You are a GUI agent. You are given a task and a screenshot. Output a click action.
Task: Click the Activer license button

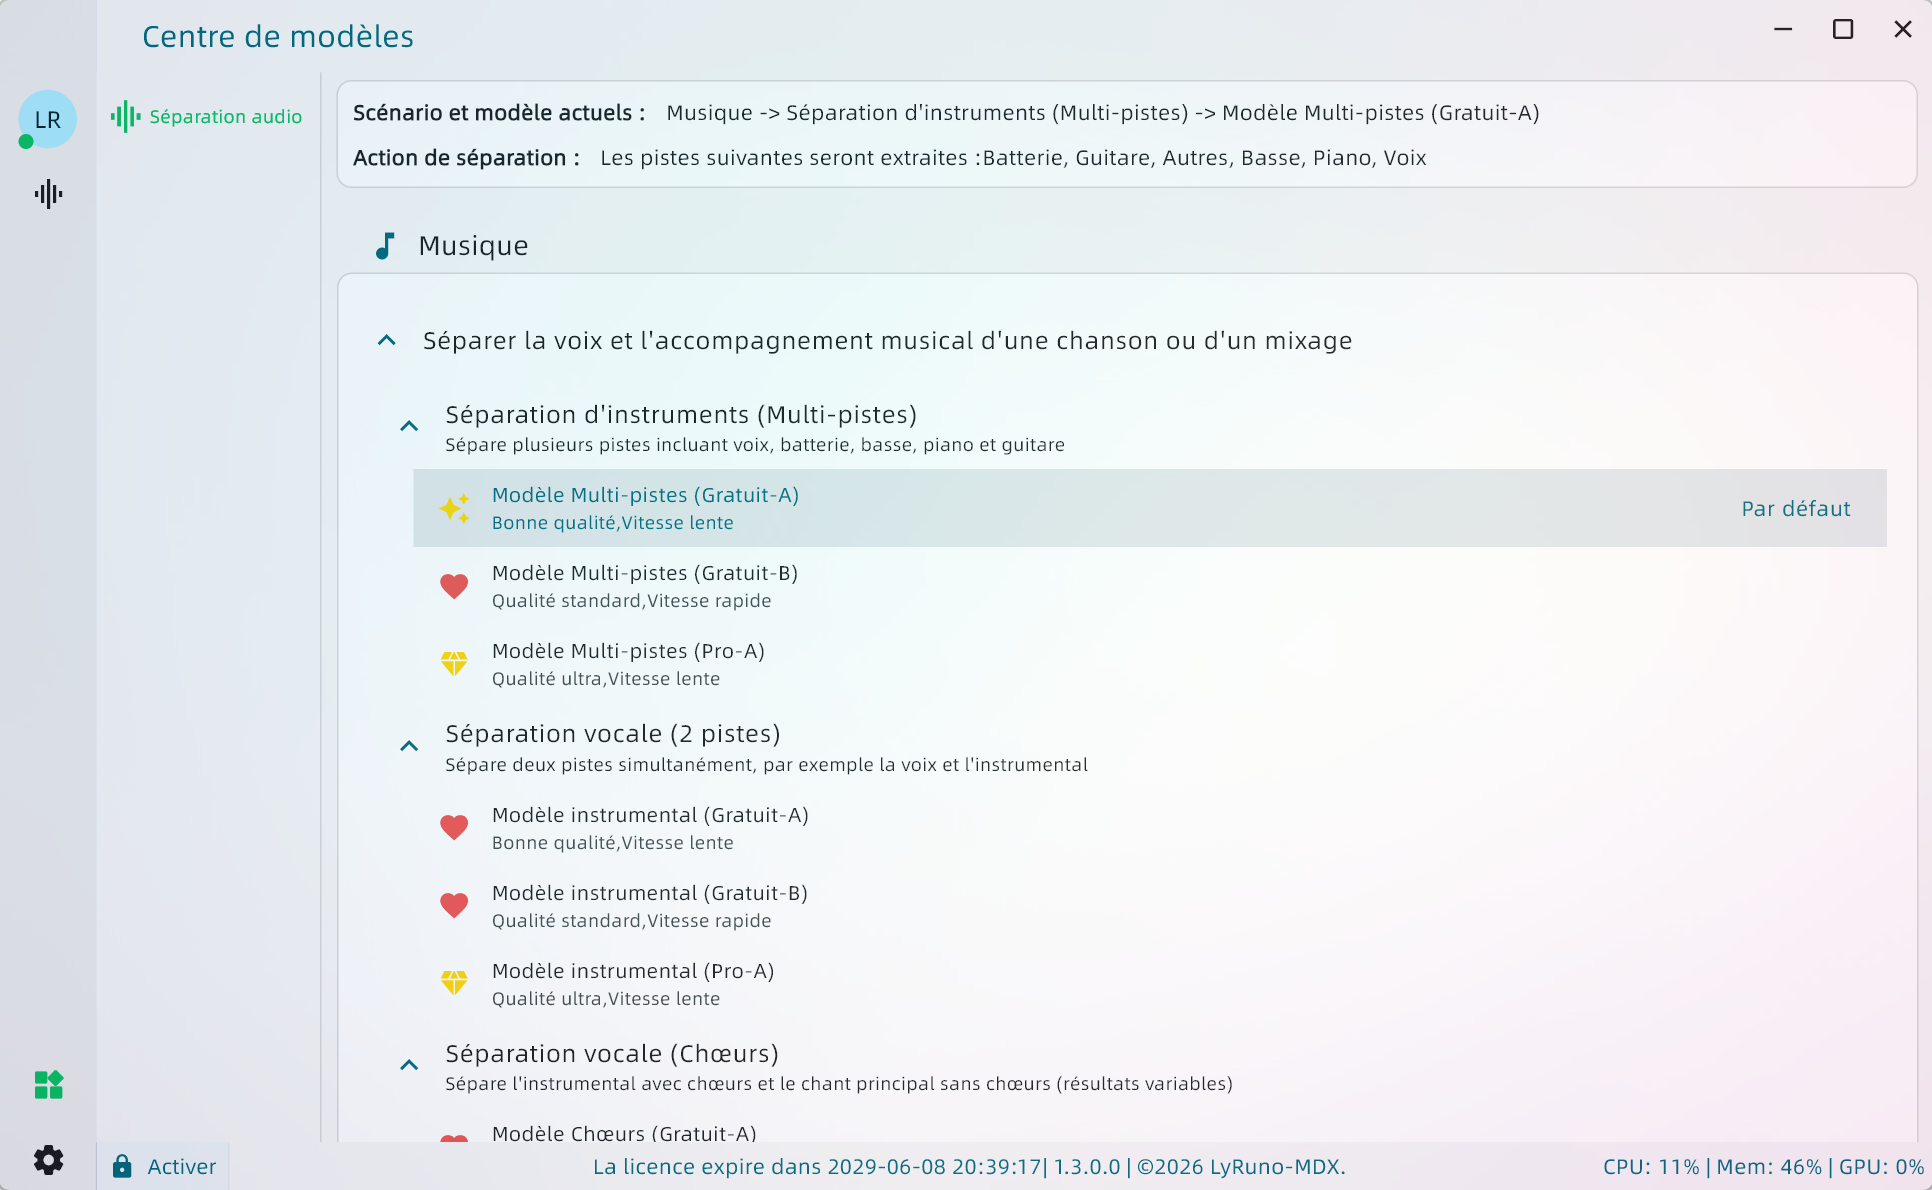181,1166
